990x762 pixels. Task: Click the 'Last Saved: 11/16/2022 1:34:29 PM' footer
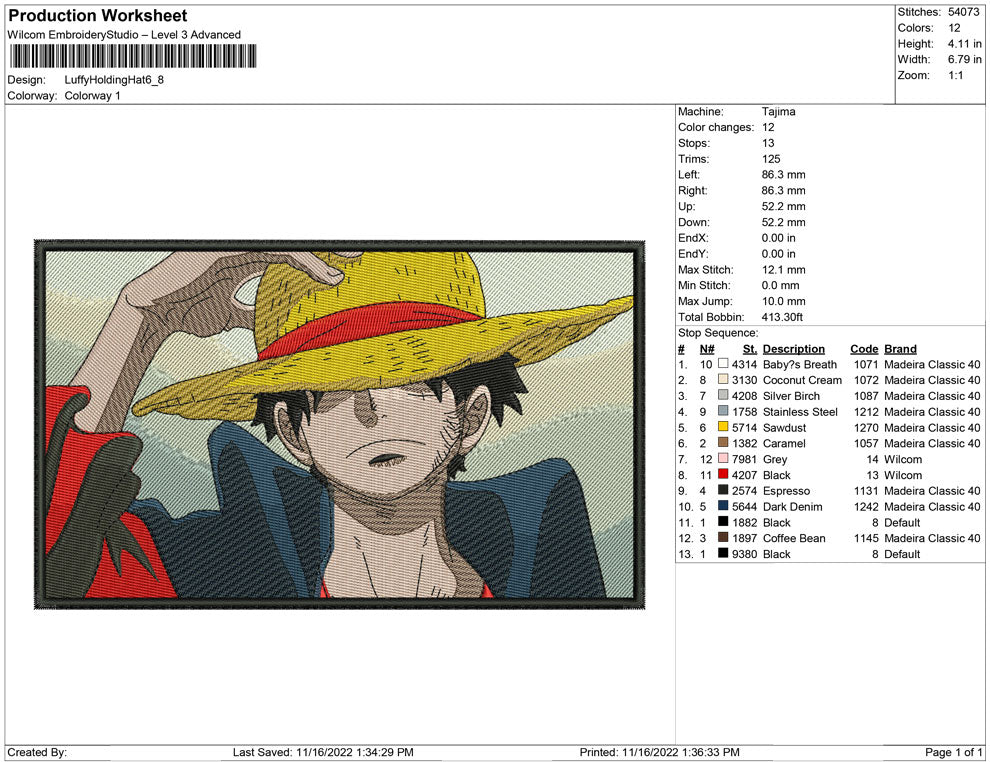tap(323, 752)
